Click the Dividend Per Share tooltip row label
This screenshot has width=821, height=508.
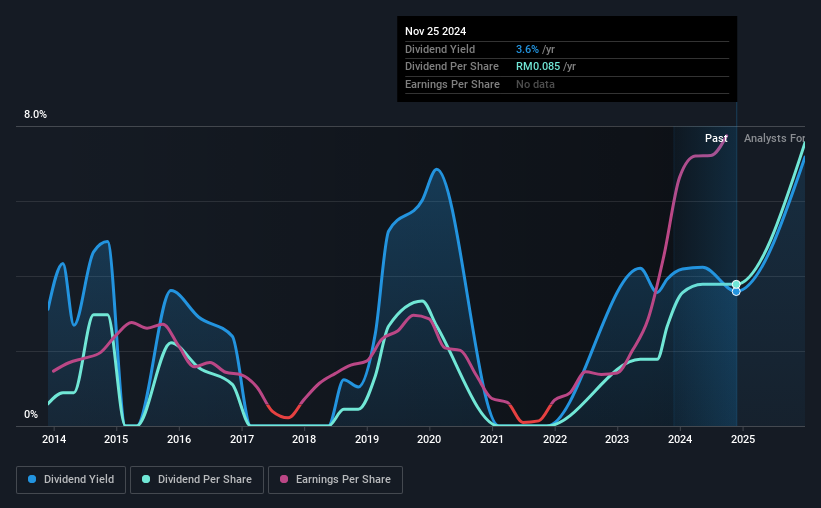452,67
